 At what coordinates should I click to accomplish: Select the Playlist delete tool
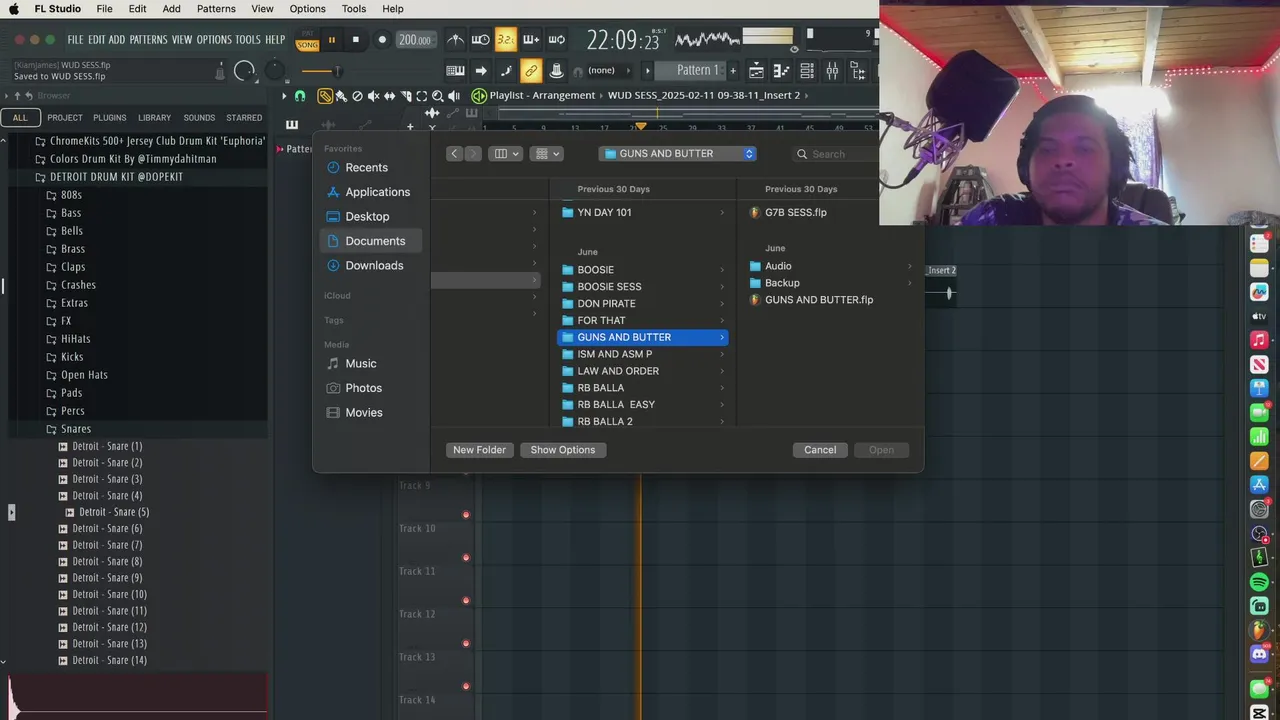[357, 96]
